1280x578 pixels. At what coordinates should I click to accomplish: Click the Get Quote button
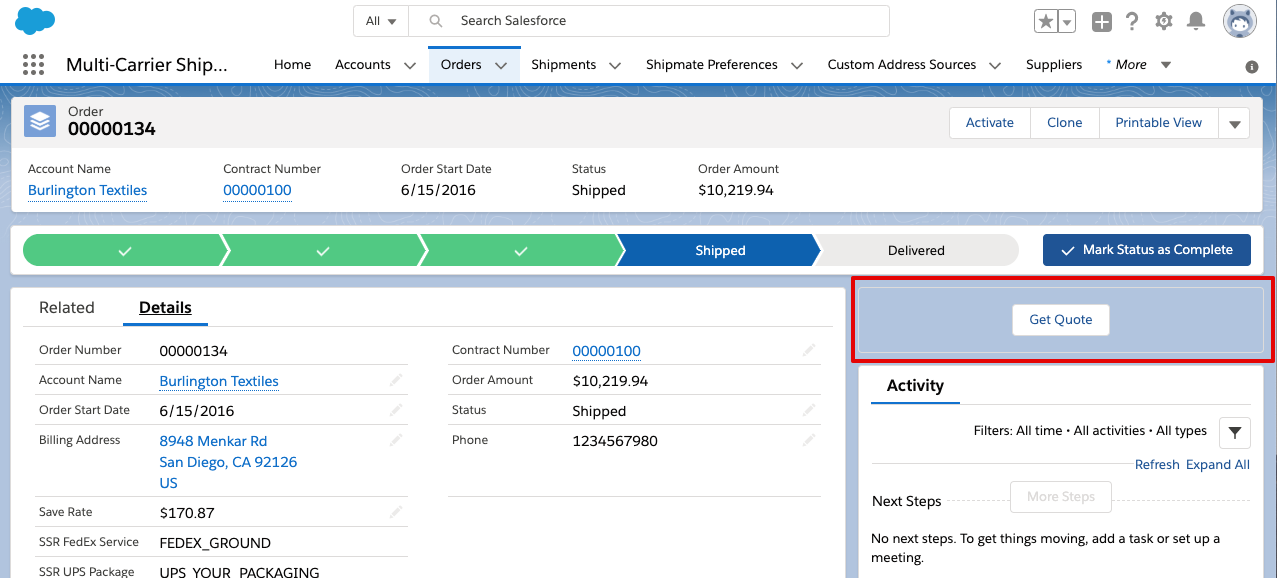tap(1061, 320)
